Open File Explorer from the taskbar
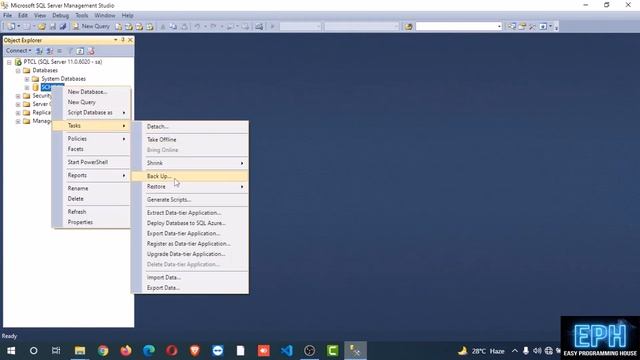The width and height of the screenshot is (640, 360). pos(80,351)
